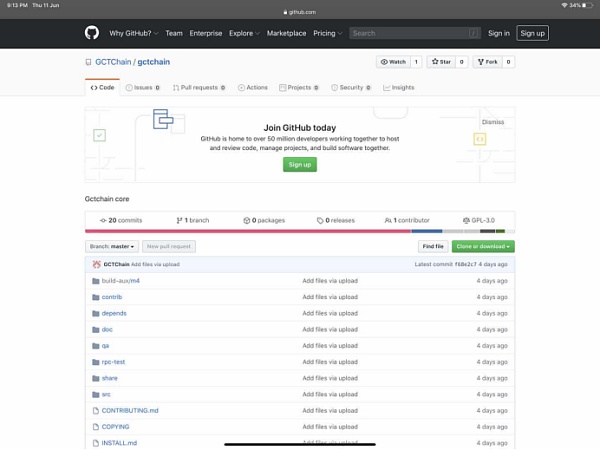The height and width of the screenshot is (450, 600).
Task: Click the language color bar
Action: point(300,231)
